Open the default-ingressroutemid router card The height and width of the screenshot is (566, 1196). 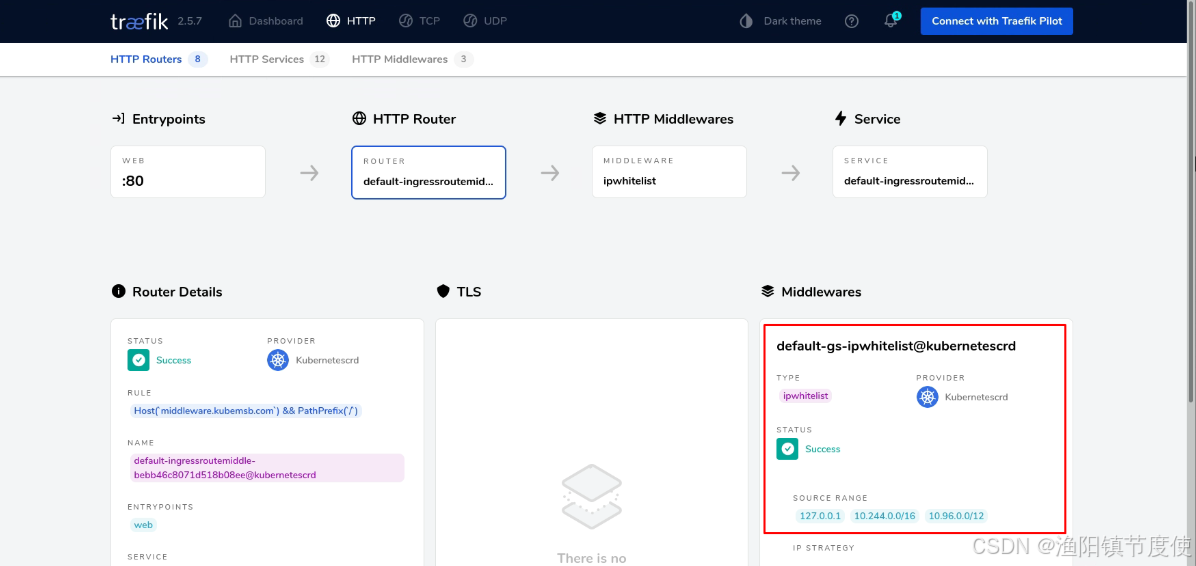[x=429, y=172]
